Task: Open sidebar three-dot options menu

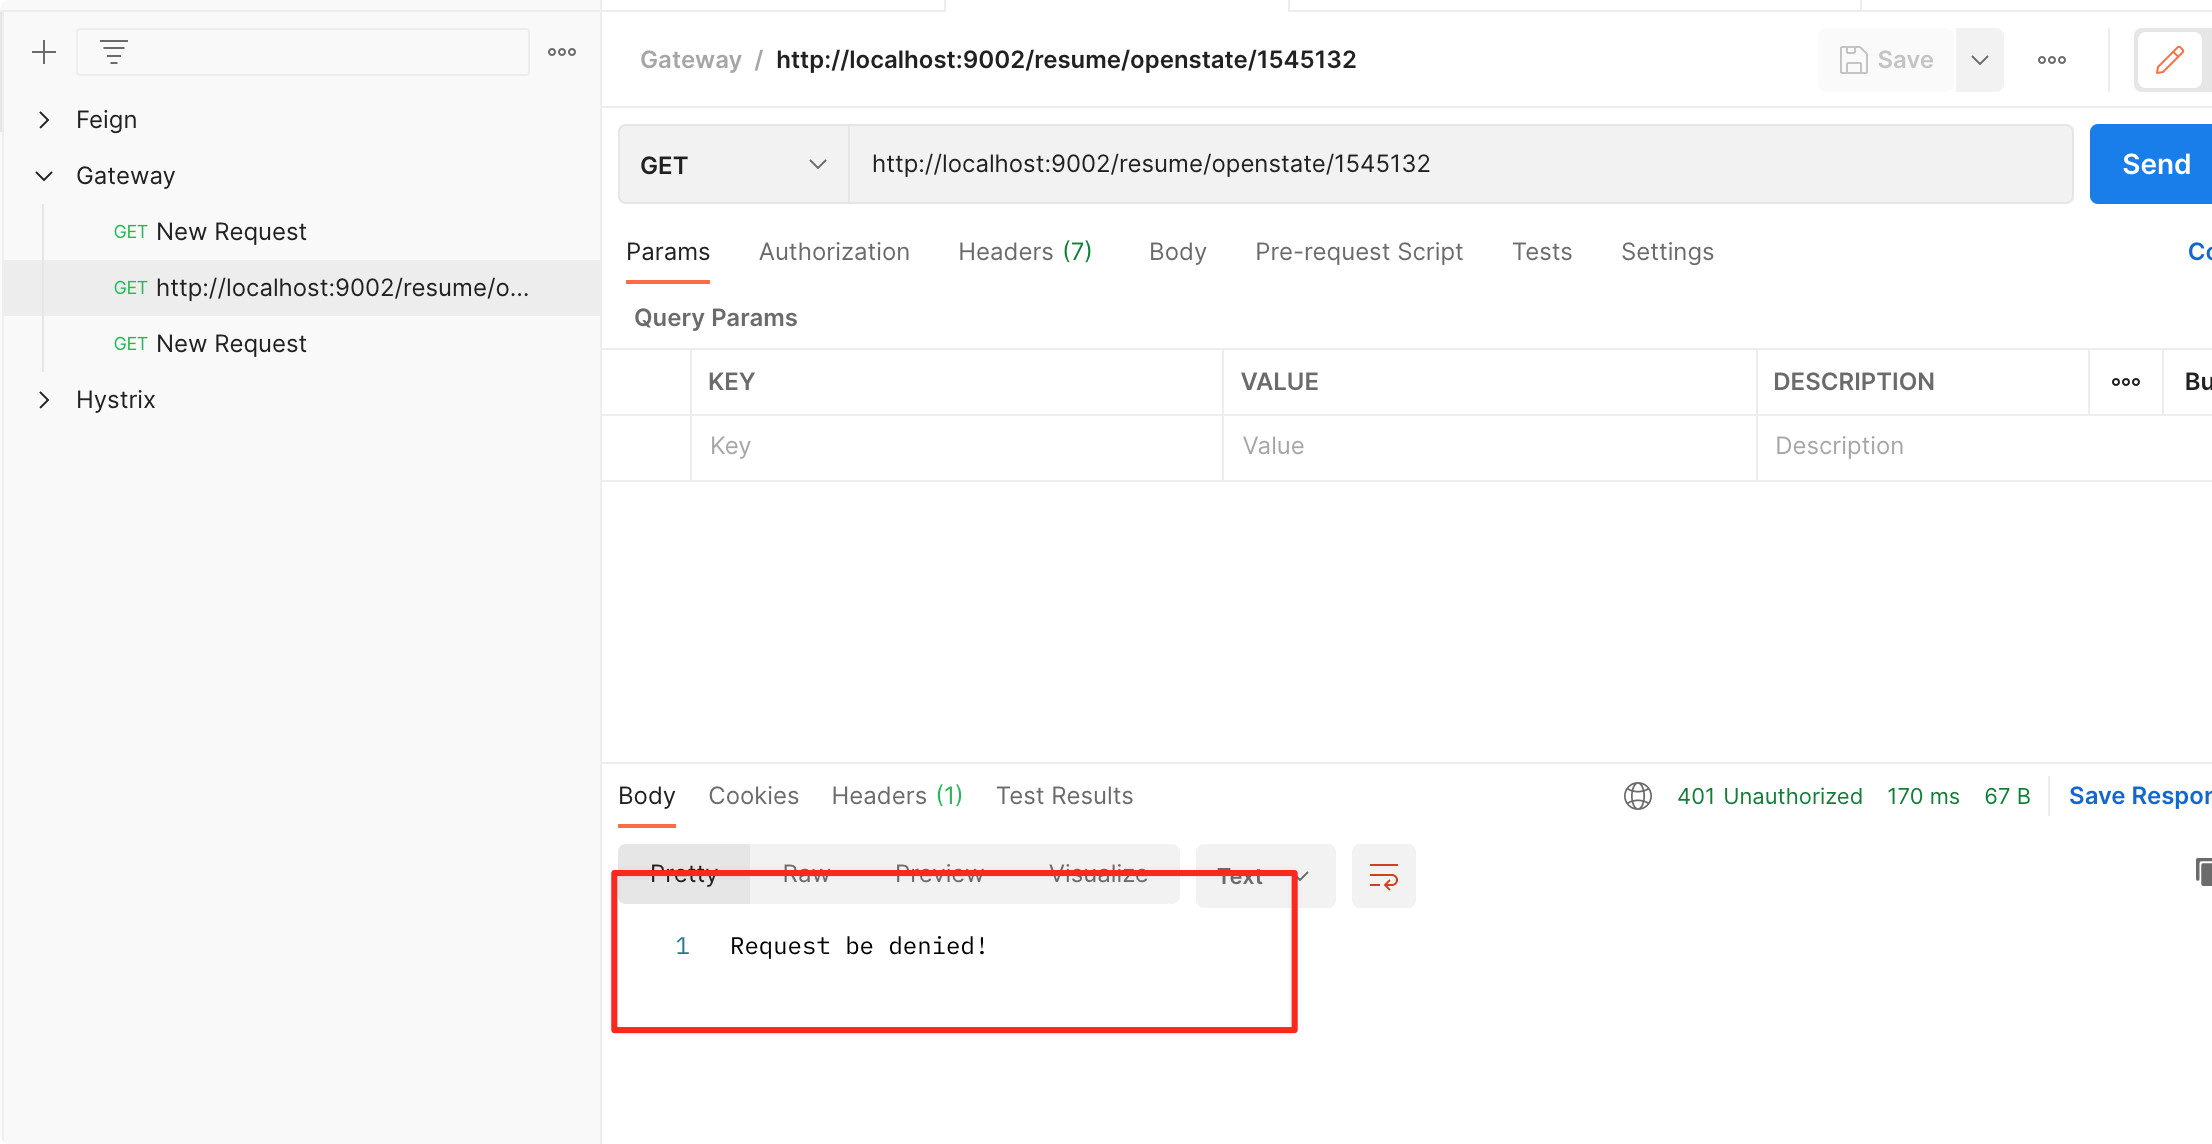Action: click(x=562, y=52)
